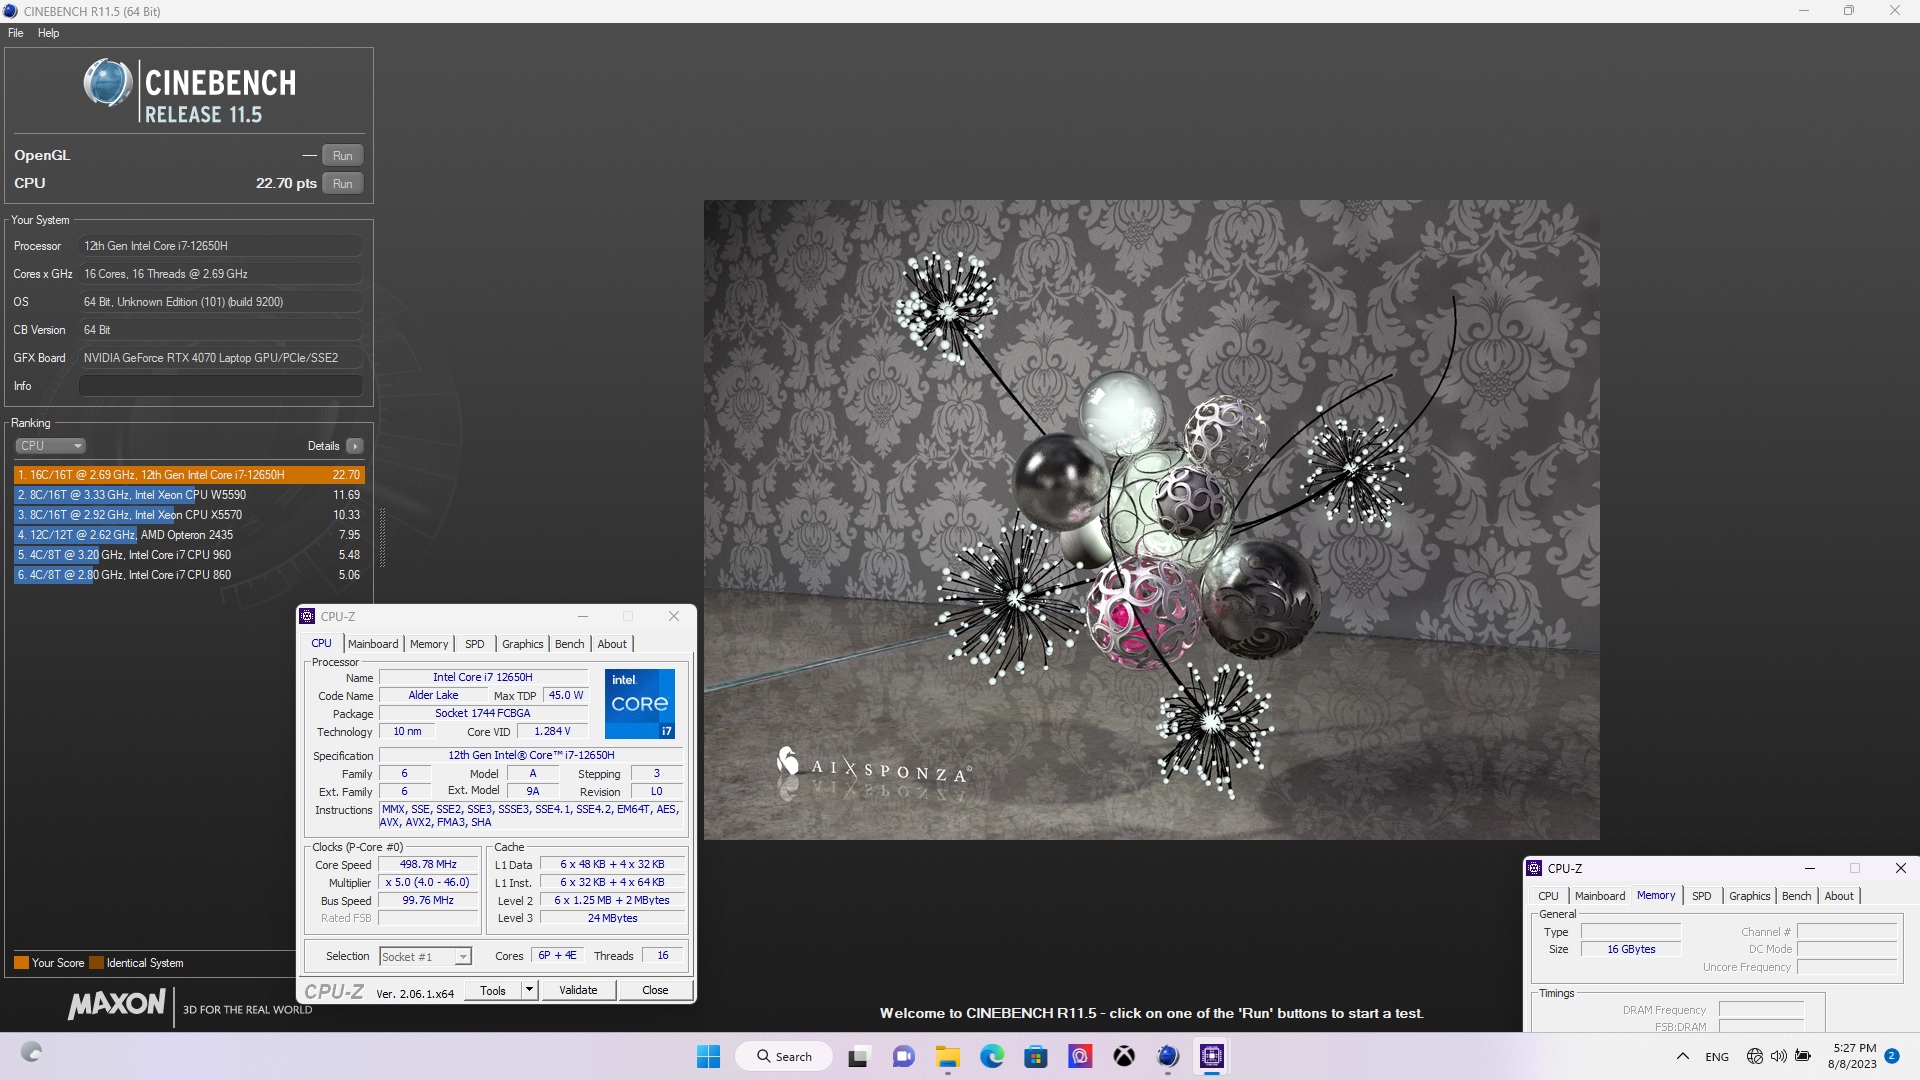Open About tab in second CPU-Z window
Image resolution: width=1920 pixels, height=1080 pixels.
tap(1839, 896)
